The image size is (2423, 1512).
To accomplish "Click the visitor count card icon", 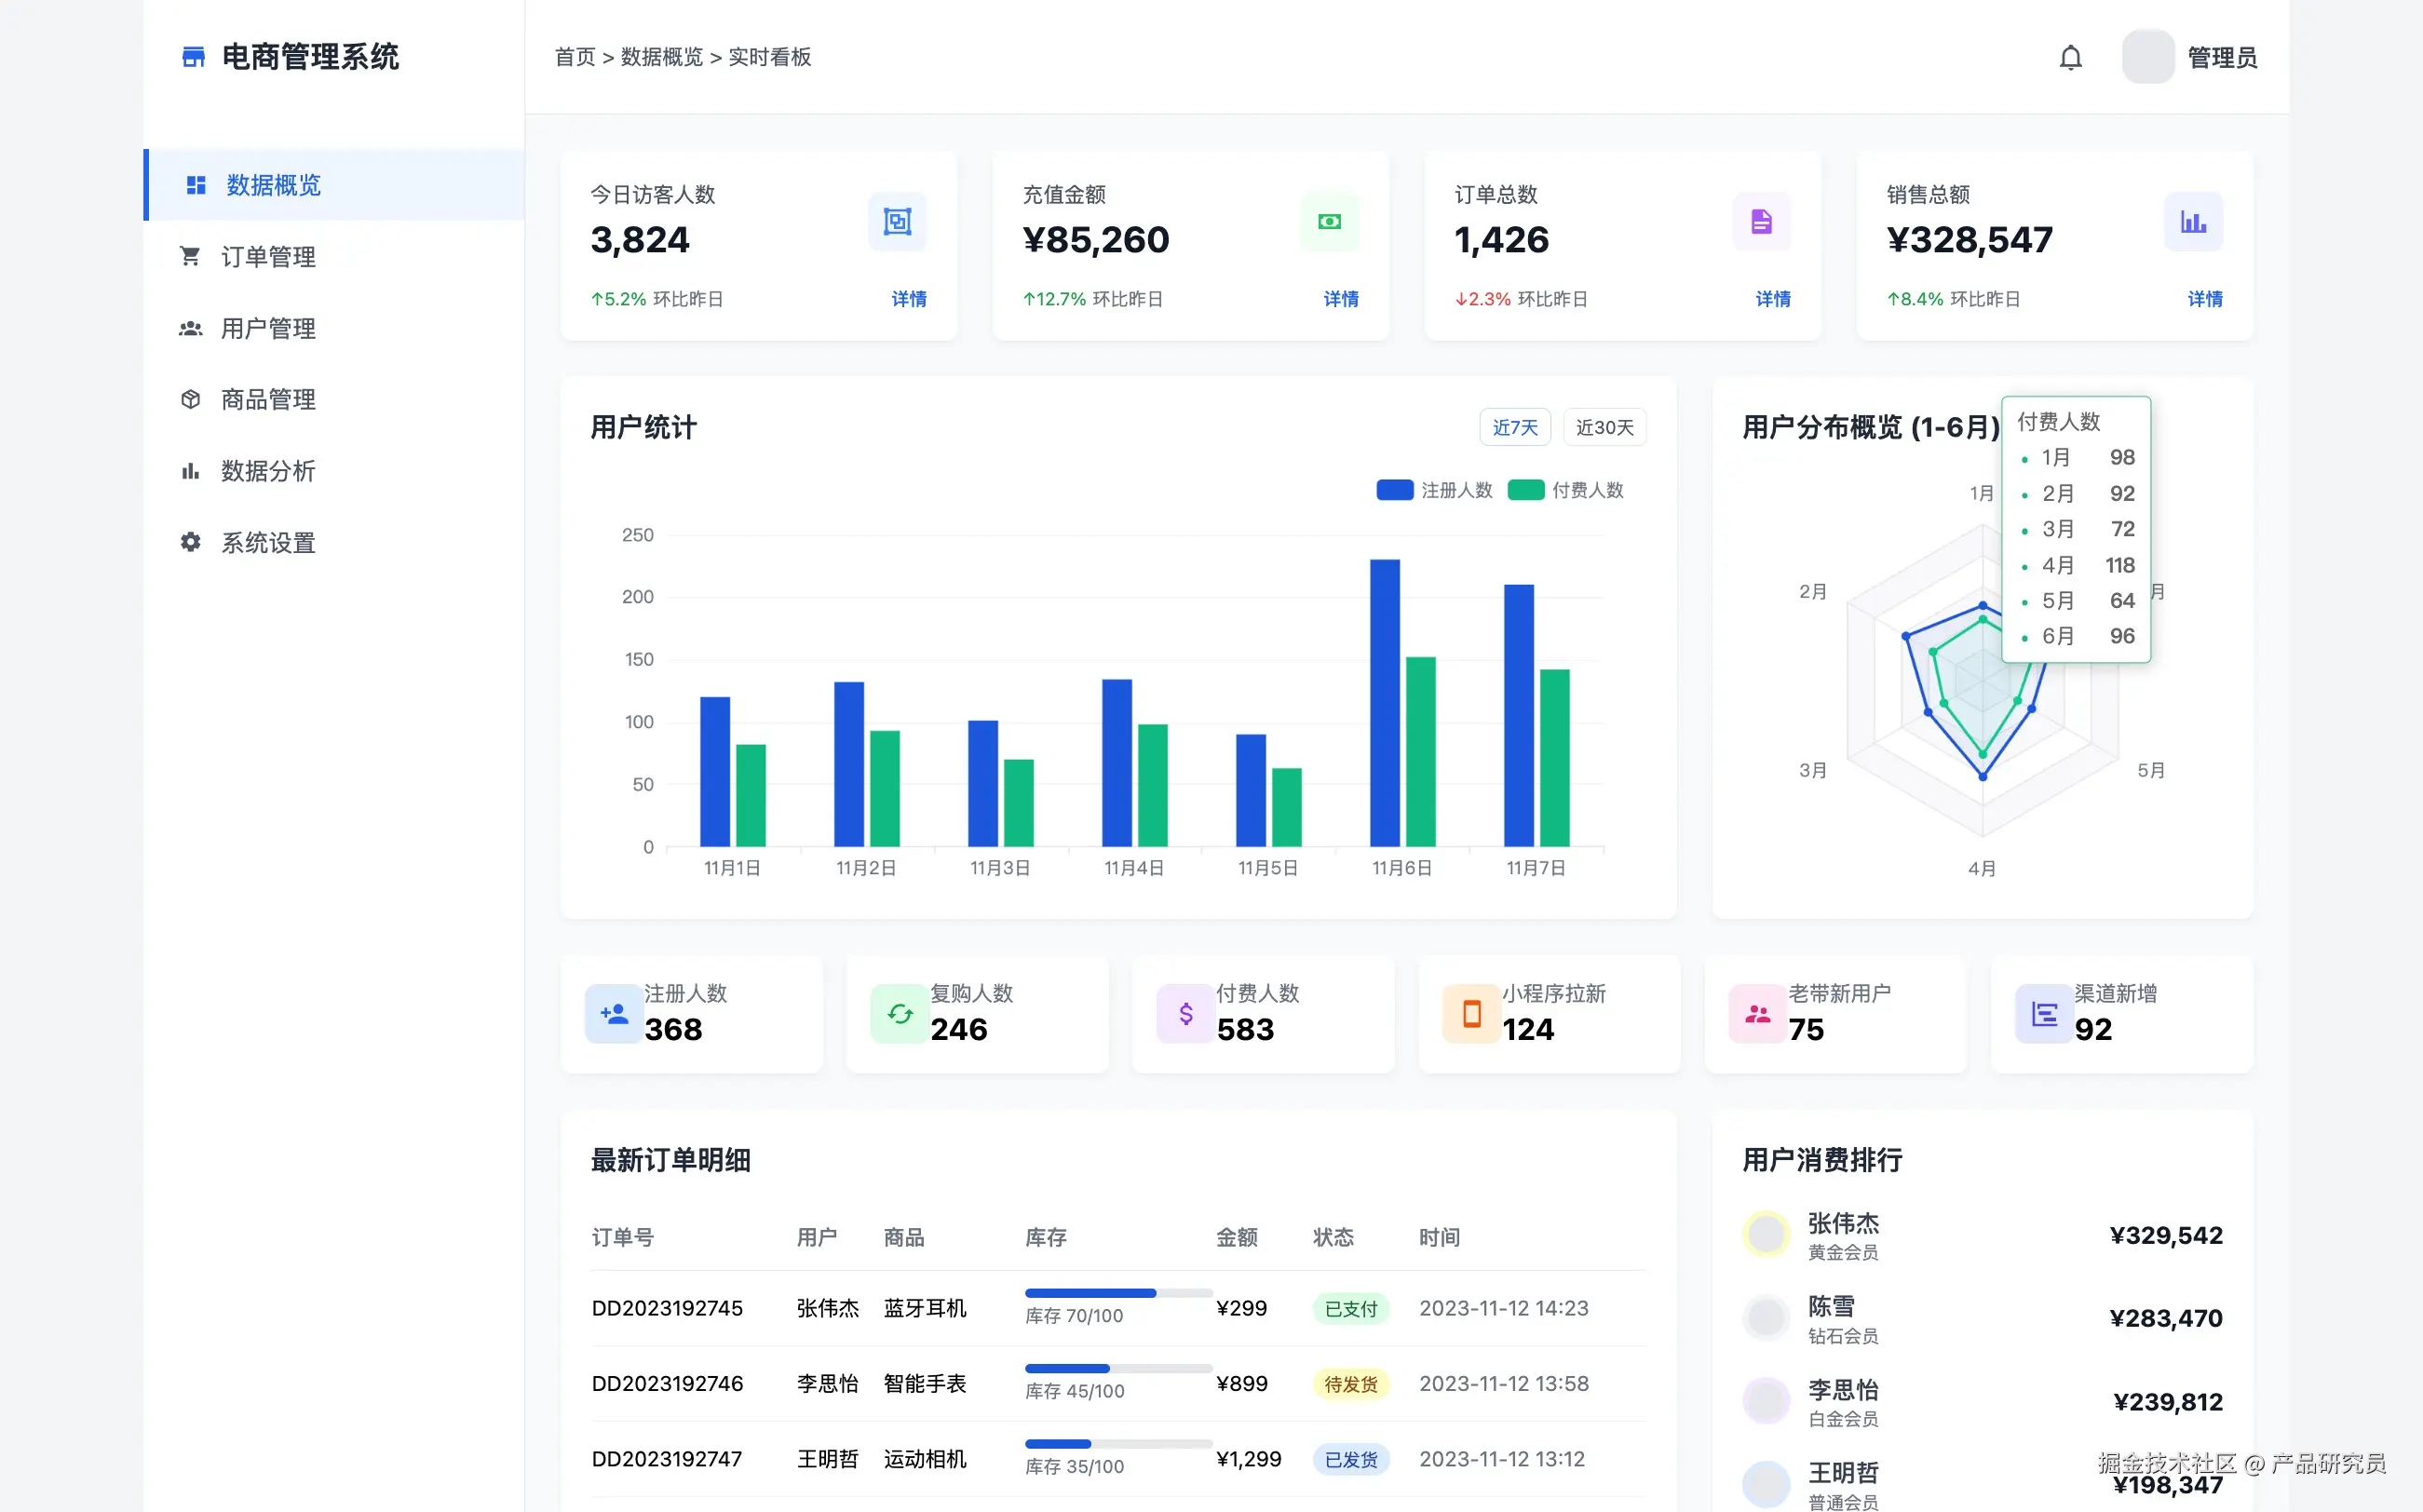I will point(897,221).
